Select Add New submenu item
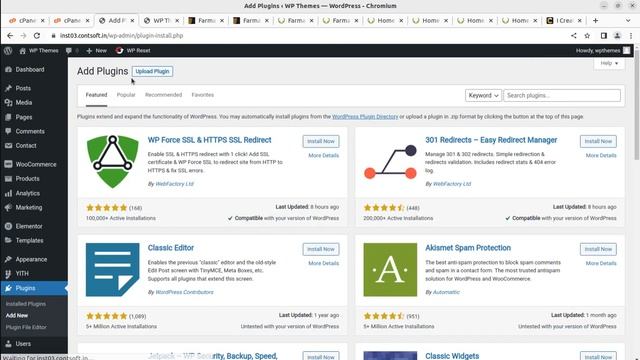The width and height of the screenshot is (640, 360). tap(17, 316)
